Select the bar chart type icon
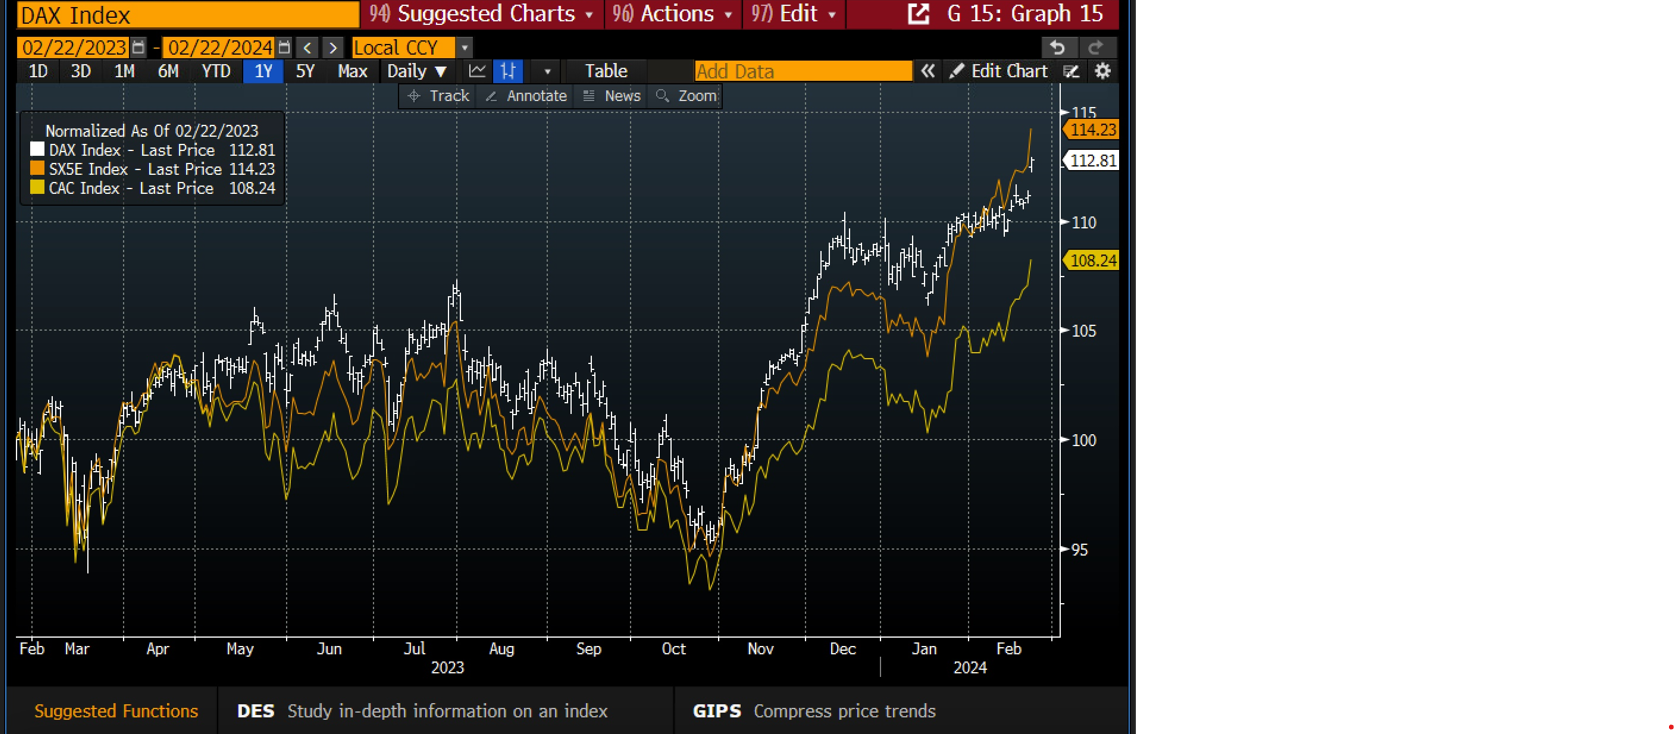 point(508,71)
